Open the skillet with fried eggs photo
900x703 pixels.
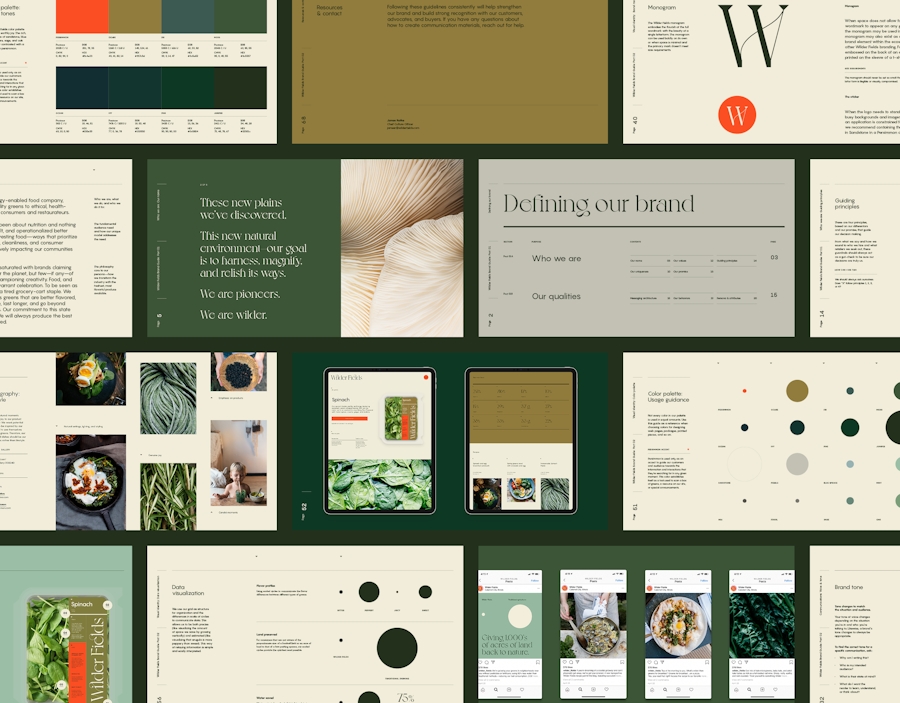pyautogui.click(x=91, y=482)
